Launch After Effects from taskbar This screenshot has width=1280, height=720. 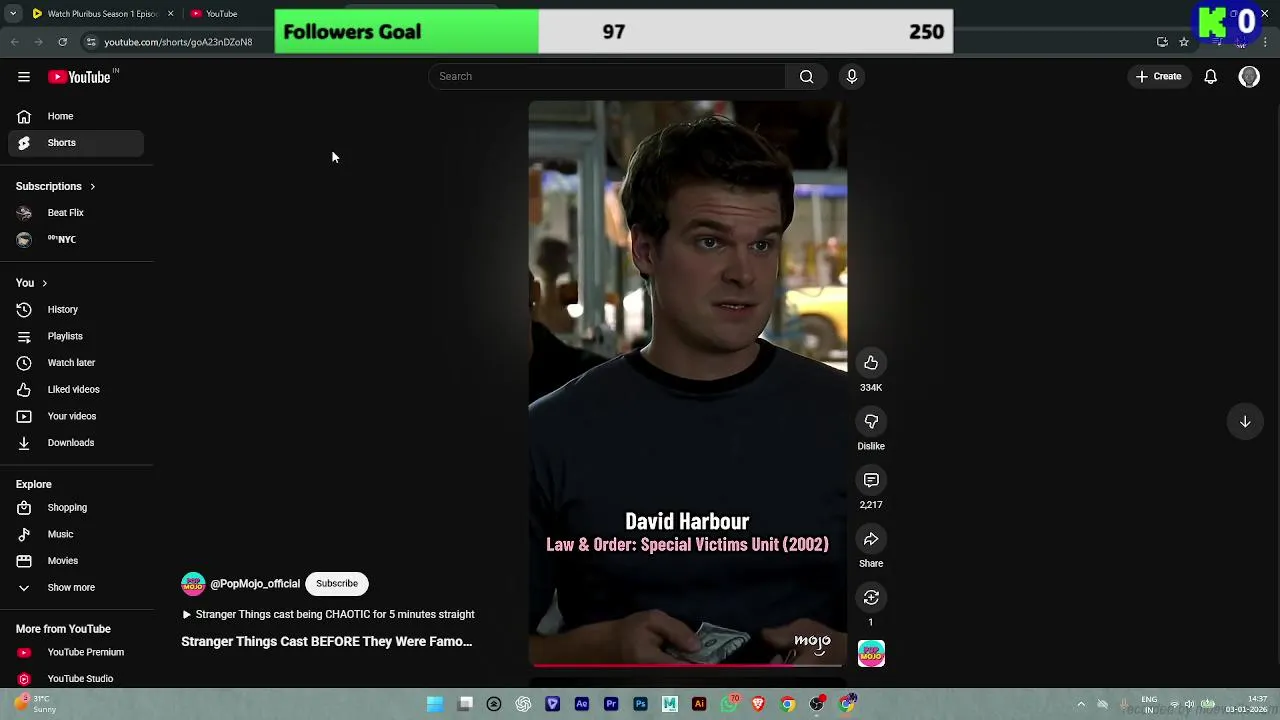[x=582, y=704]
